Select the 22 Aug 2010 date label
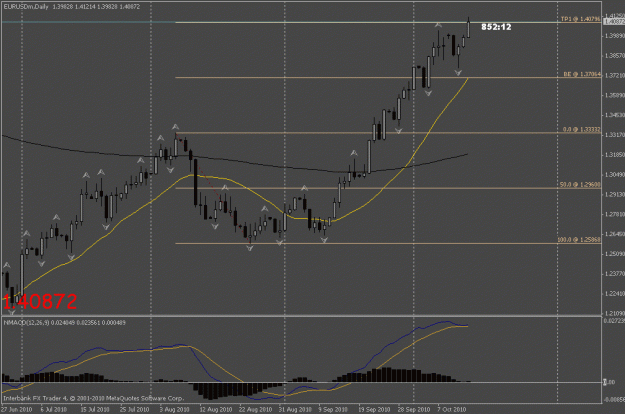 255,409
